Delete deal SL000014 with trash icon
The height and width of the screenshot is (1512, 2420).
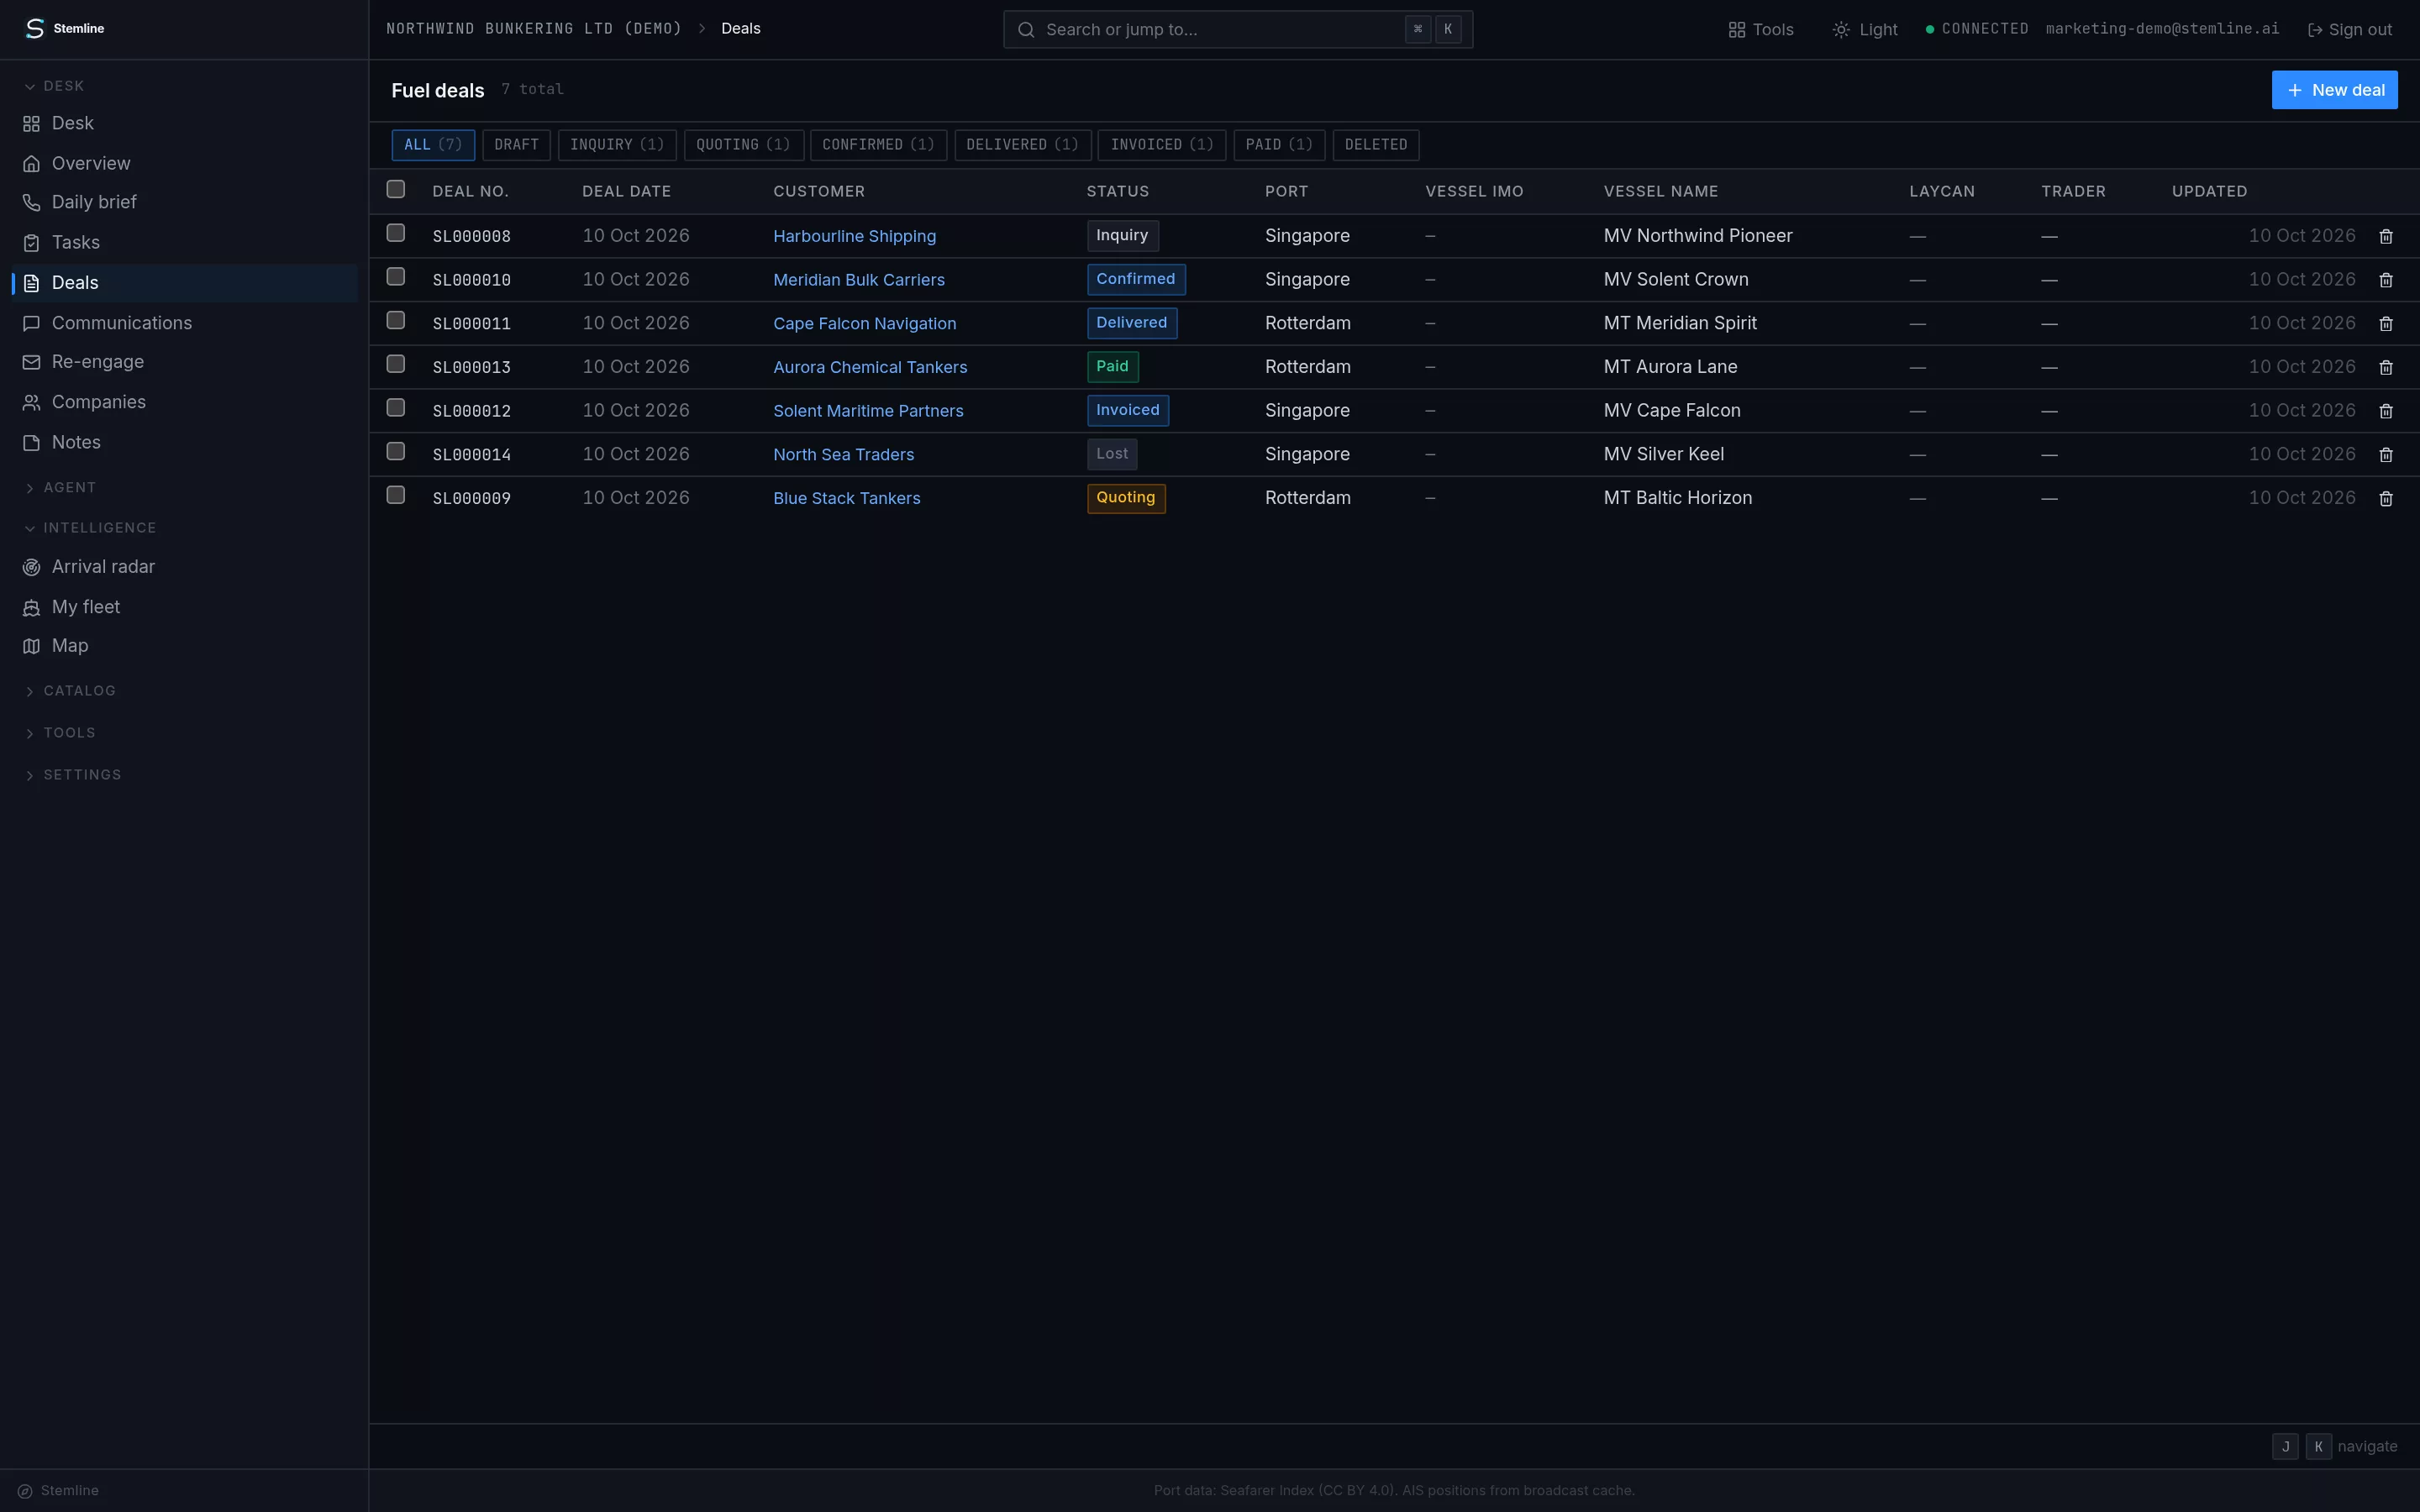point(2385,455)
